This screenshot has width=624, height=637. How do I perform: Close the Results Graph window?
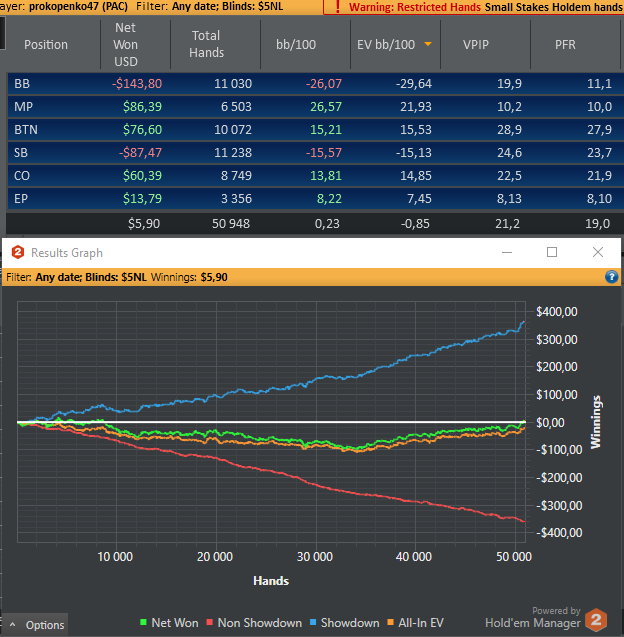(598, 252)
